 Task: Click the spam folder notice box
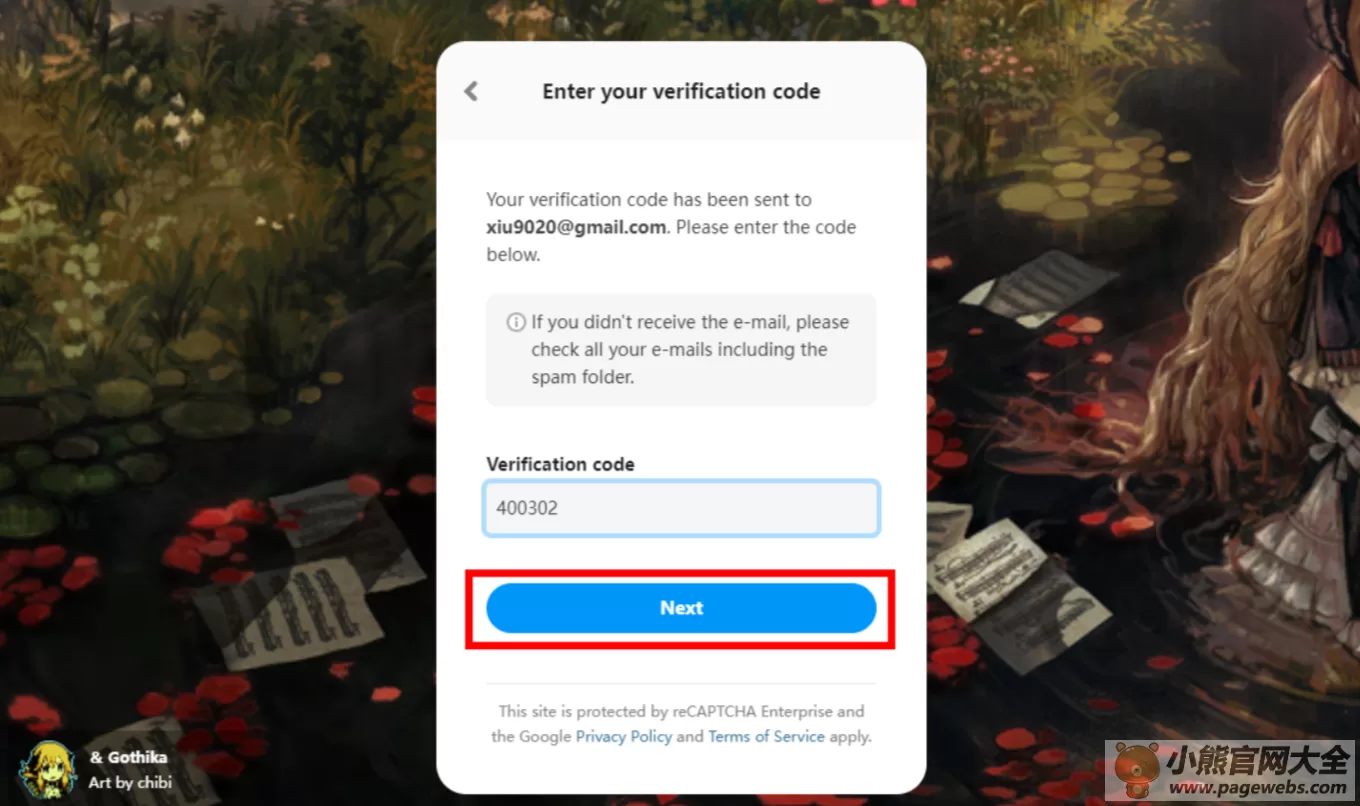coord(681,350)
